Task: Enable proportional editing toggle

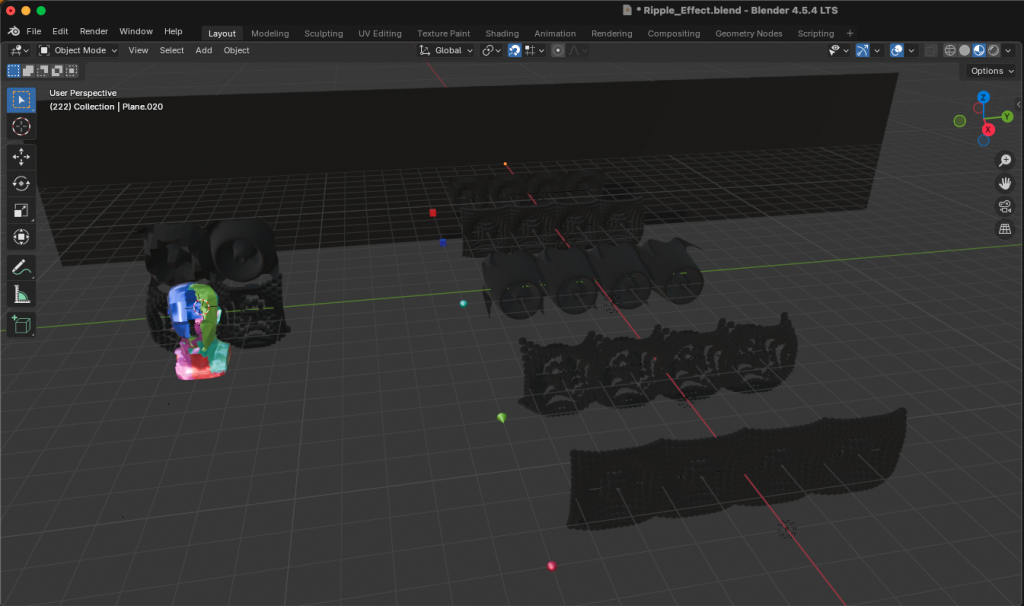Action: coord(558,50)
